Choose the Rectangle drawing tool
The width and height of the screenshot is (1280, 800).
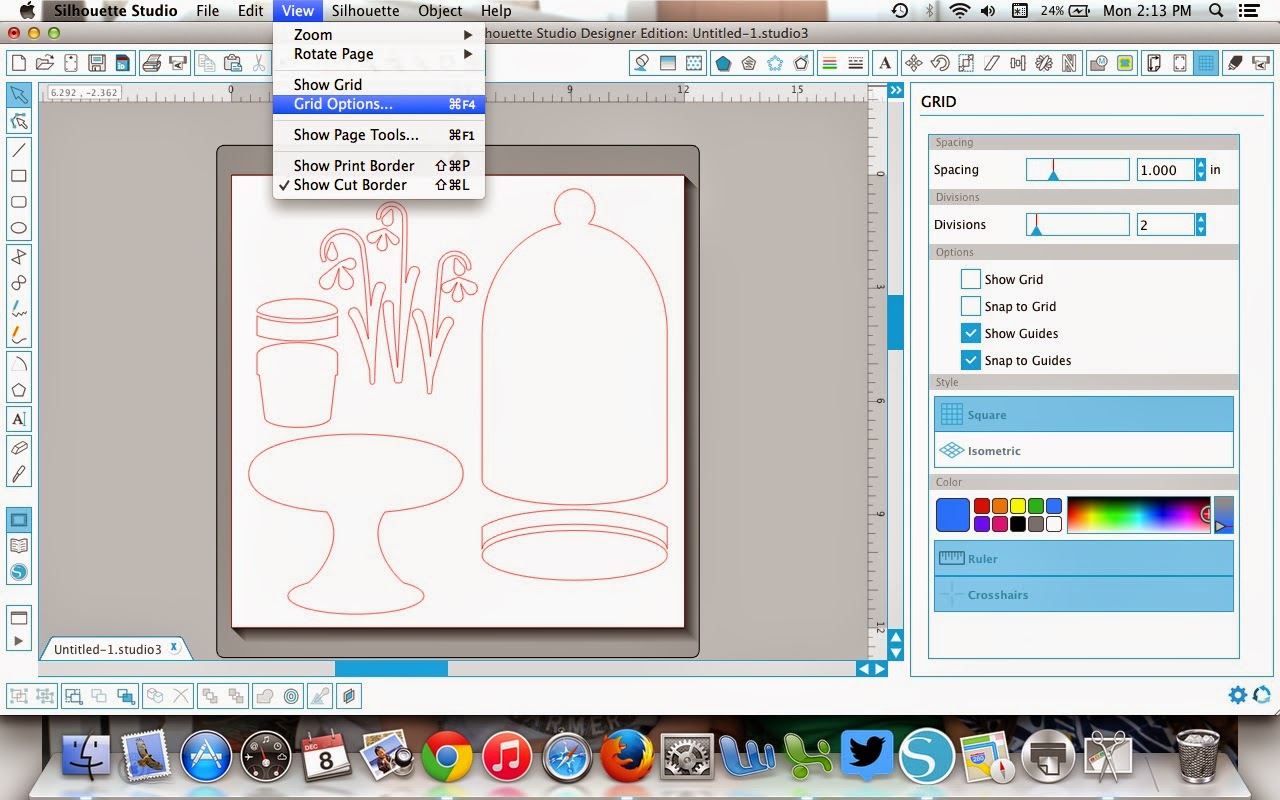[x=18, y=176]
